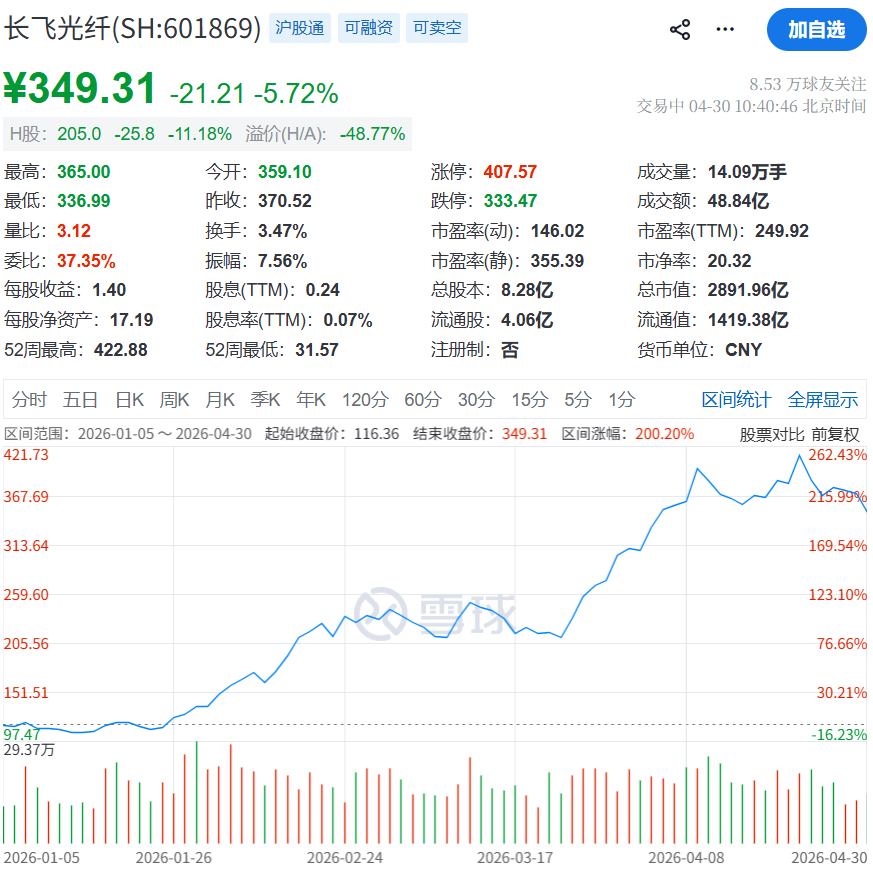Click the 成交量 value 14.09万手

[747, 171]
